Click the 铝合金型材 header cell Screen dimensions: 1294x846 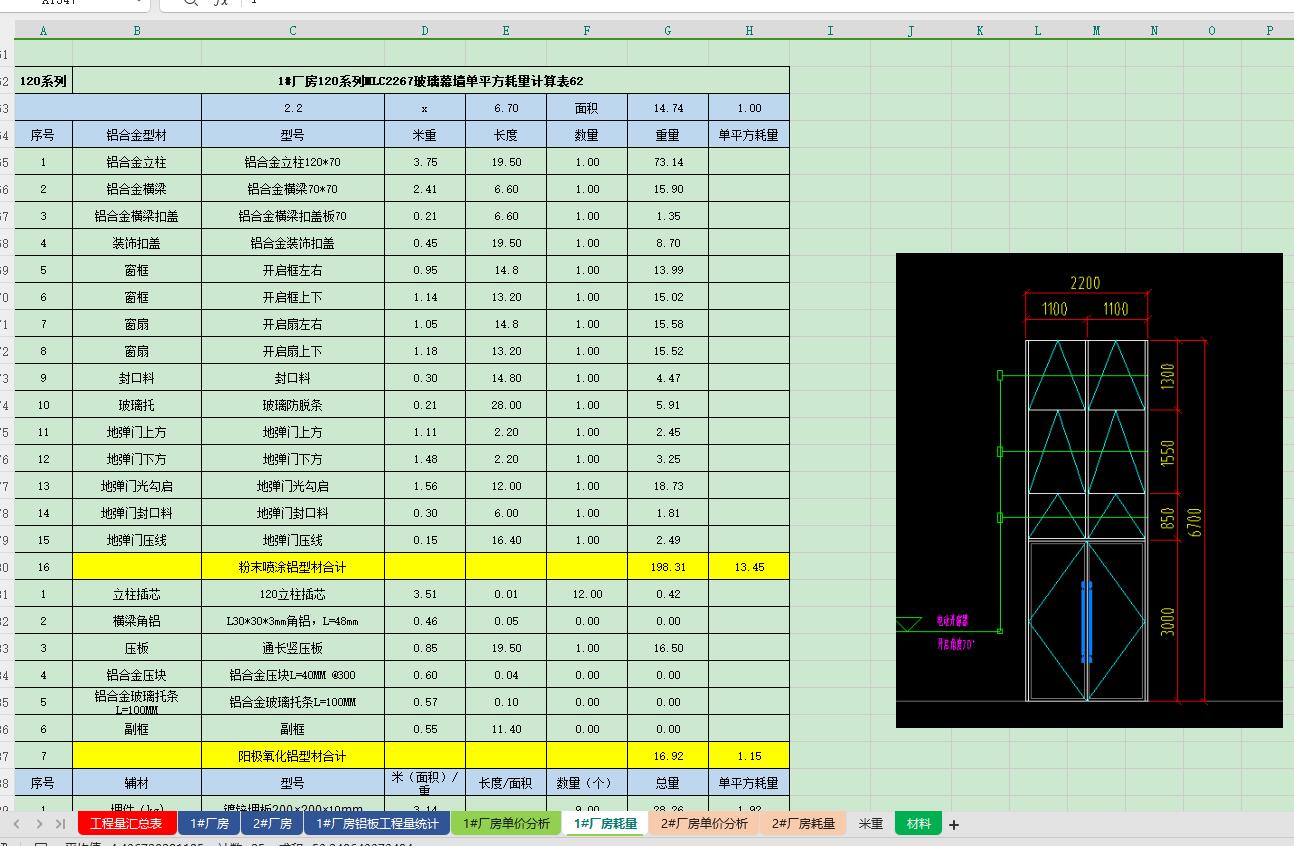click(x=137, y=135)
